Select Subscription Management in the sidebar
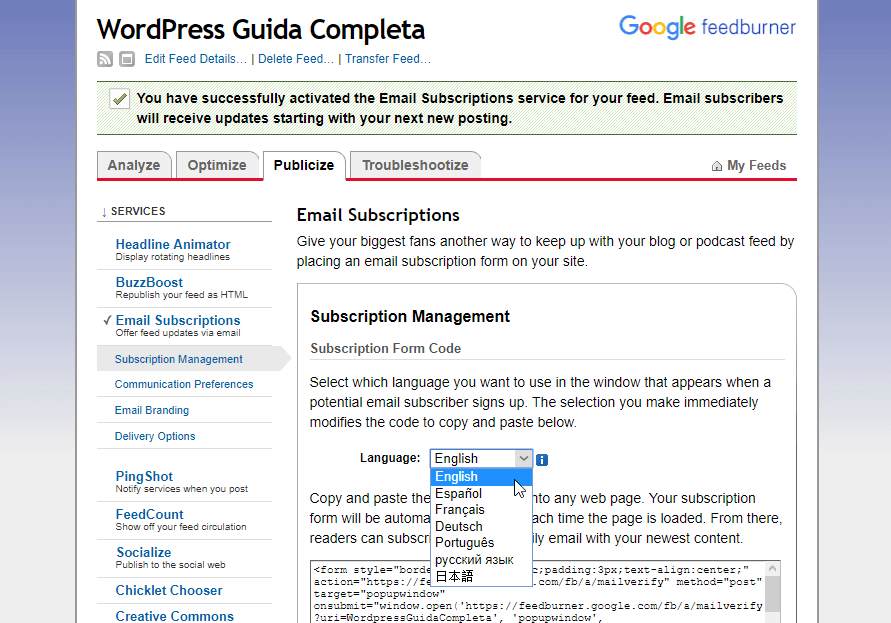 [178, 359]
